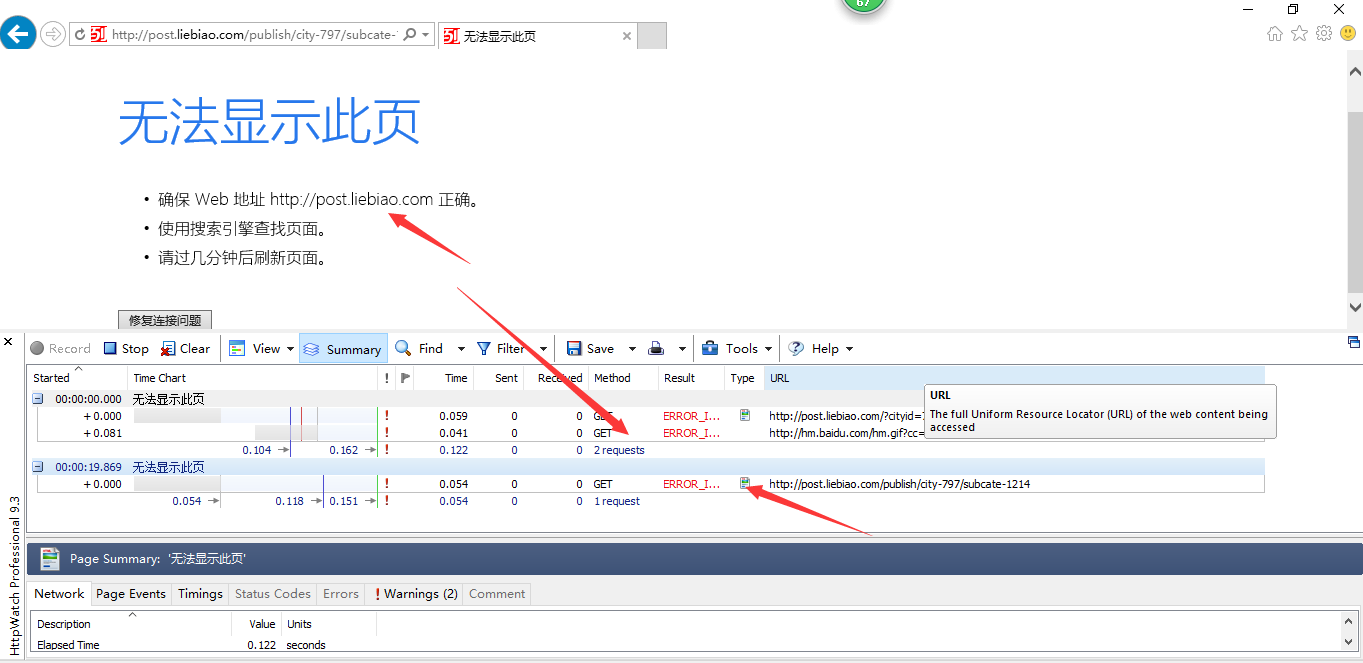1363x663 pixels.
Task: Open the Find search tool
Action: (x=420, y=349)
